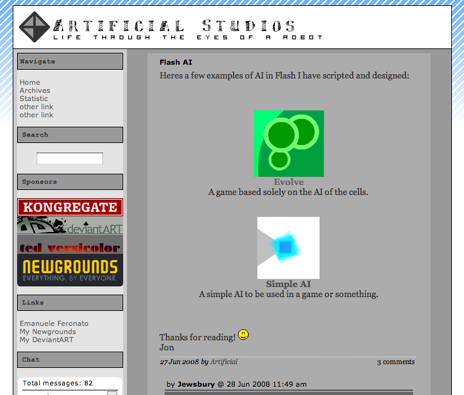Click the Artificial Studios site title

pyautogui.click(x=174, y=26)
